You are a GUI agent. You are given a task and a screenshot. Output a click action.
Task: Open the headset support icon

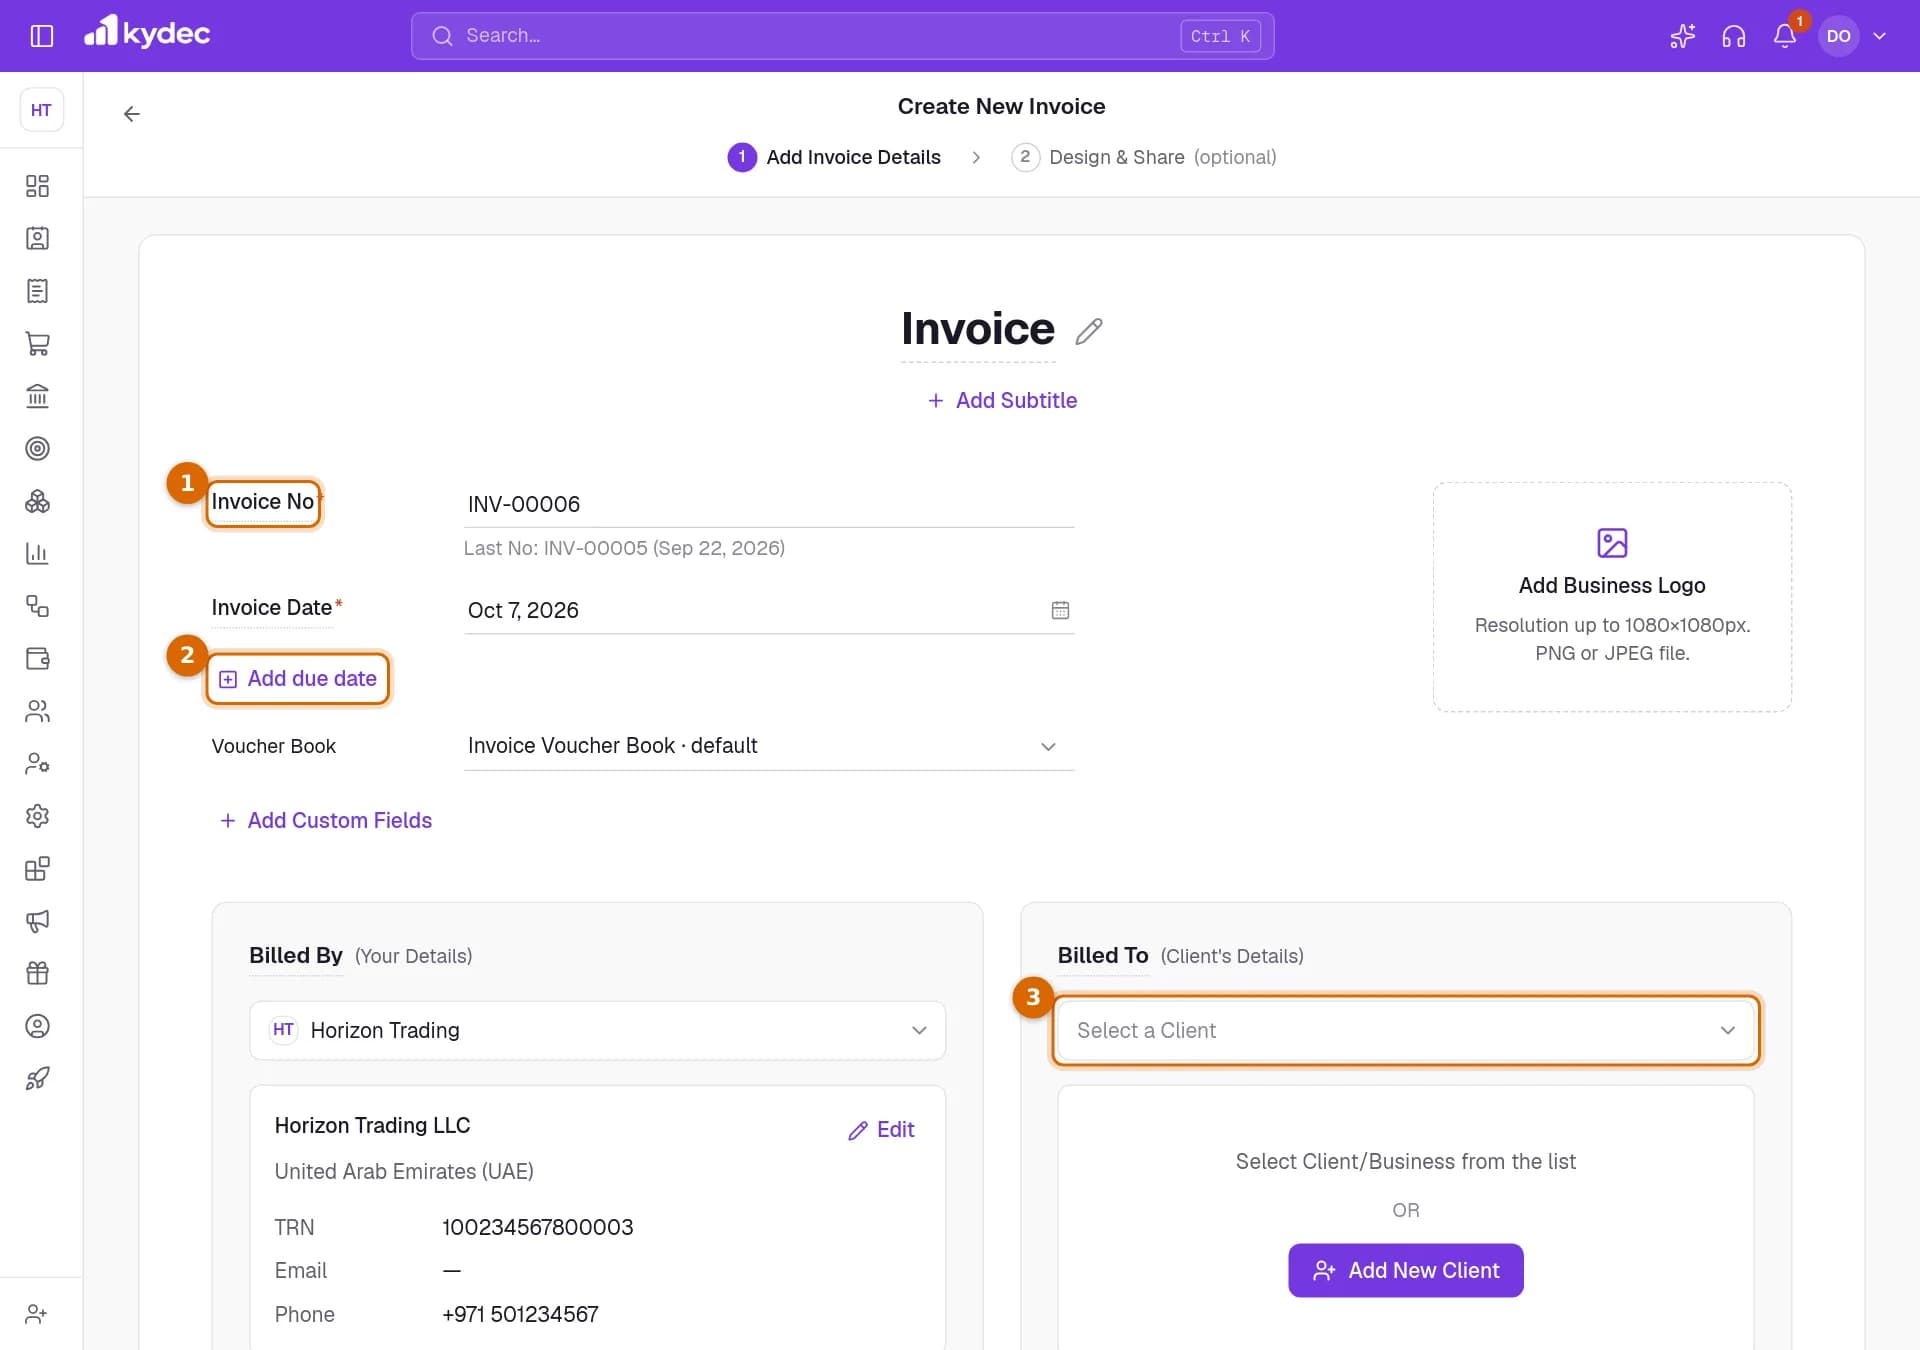pyautogui.click(x=1733, y=36)
